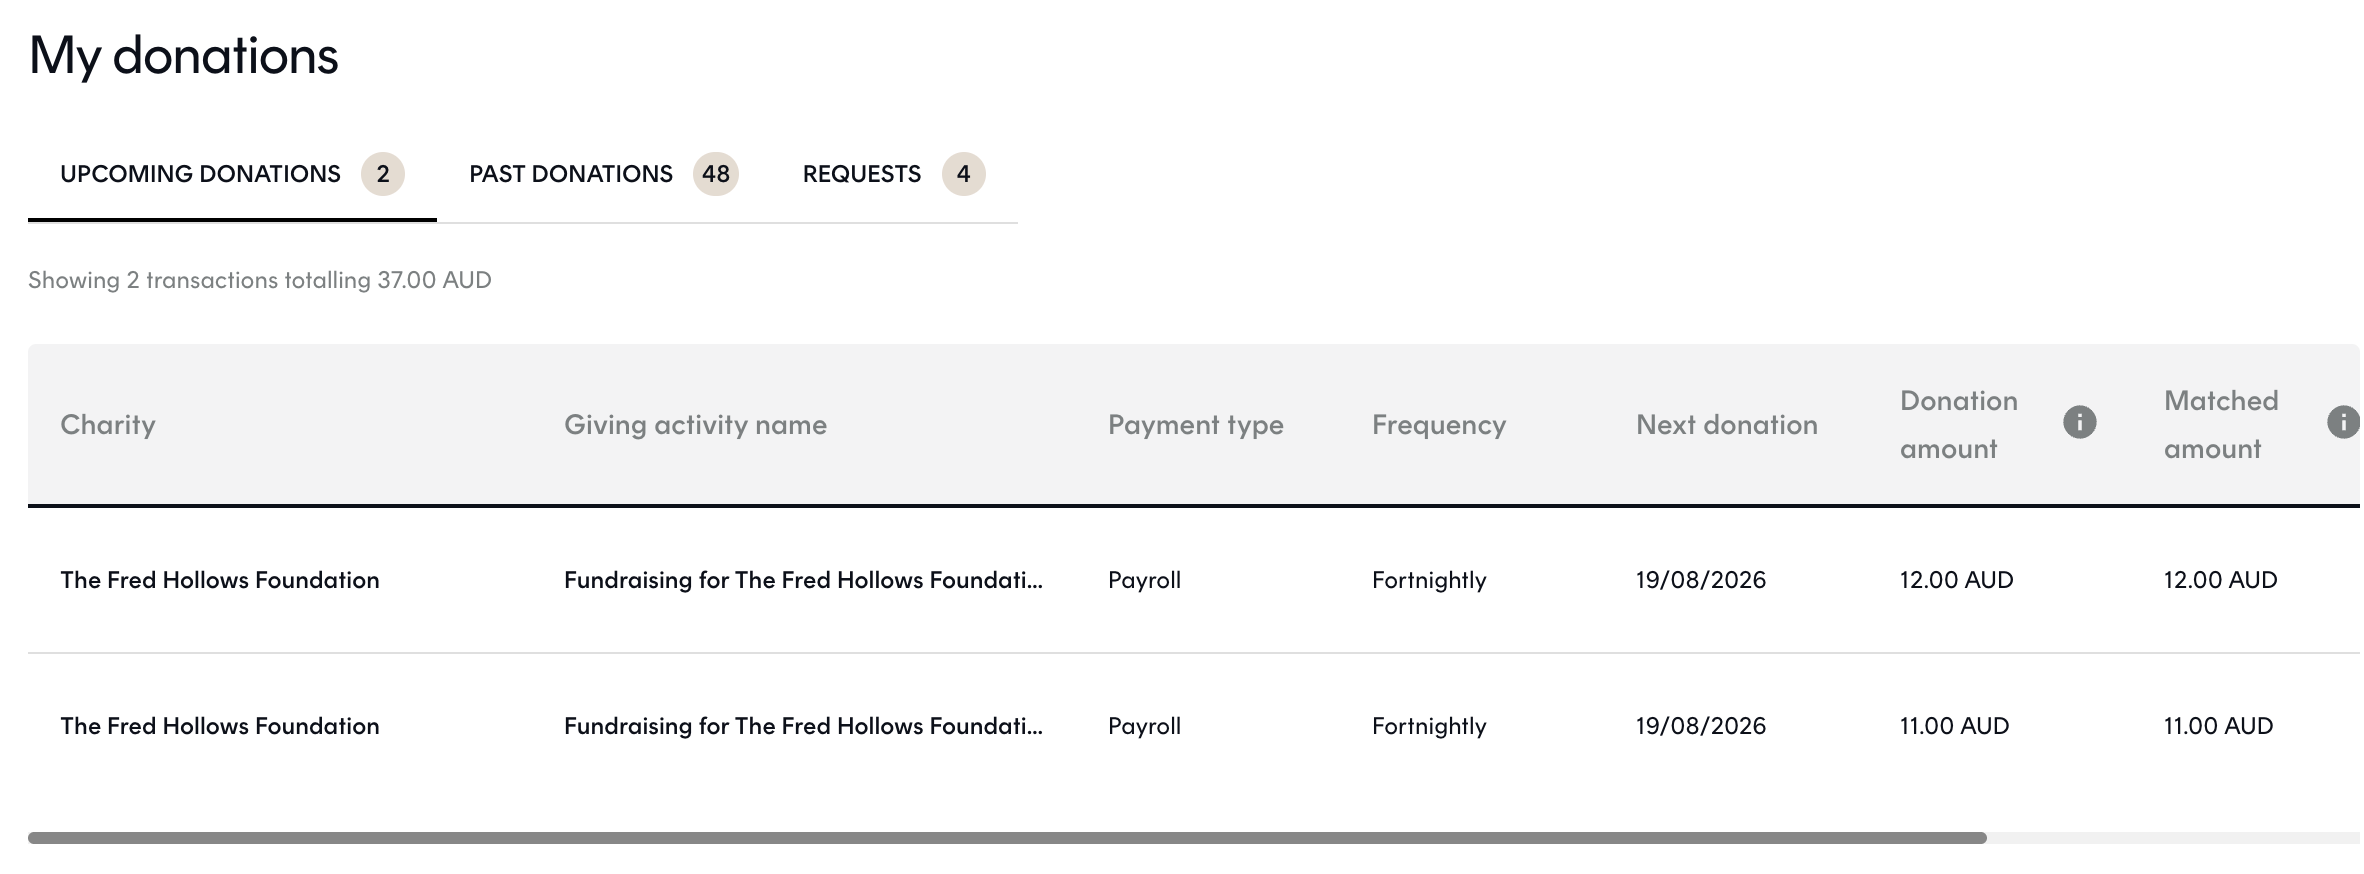This screenshot has width=2364, height=874.
Task: Click the 12.00 AUD donation amount cell
Action: (x=1957, y=580)
